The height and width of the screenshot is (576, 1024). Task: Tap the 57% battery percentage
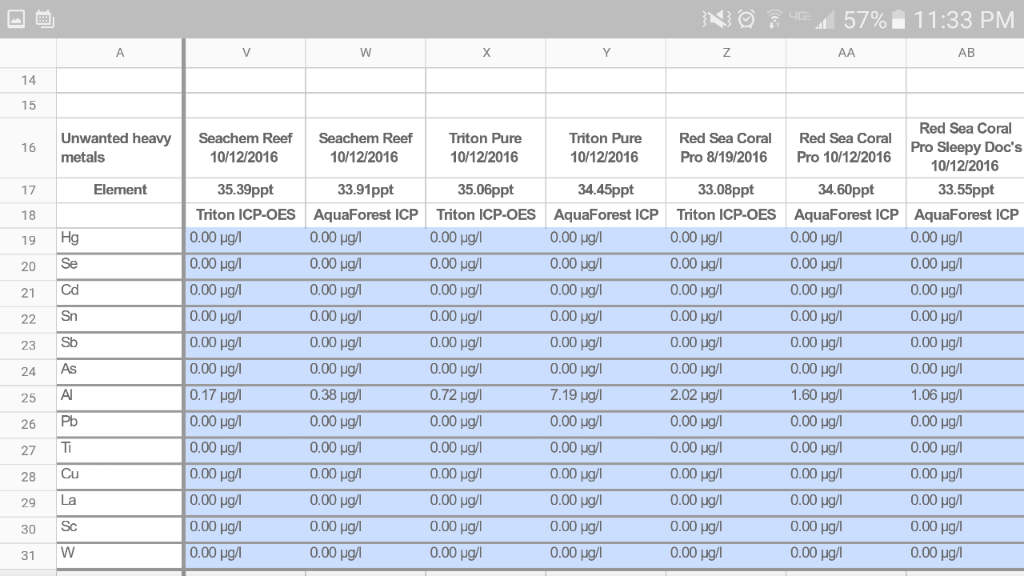coord(865,20)
